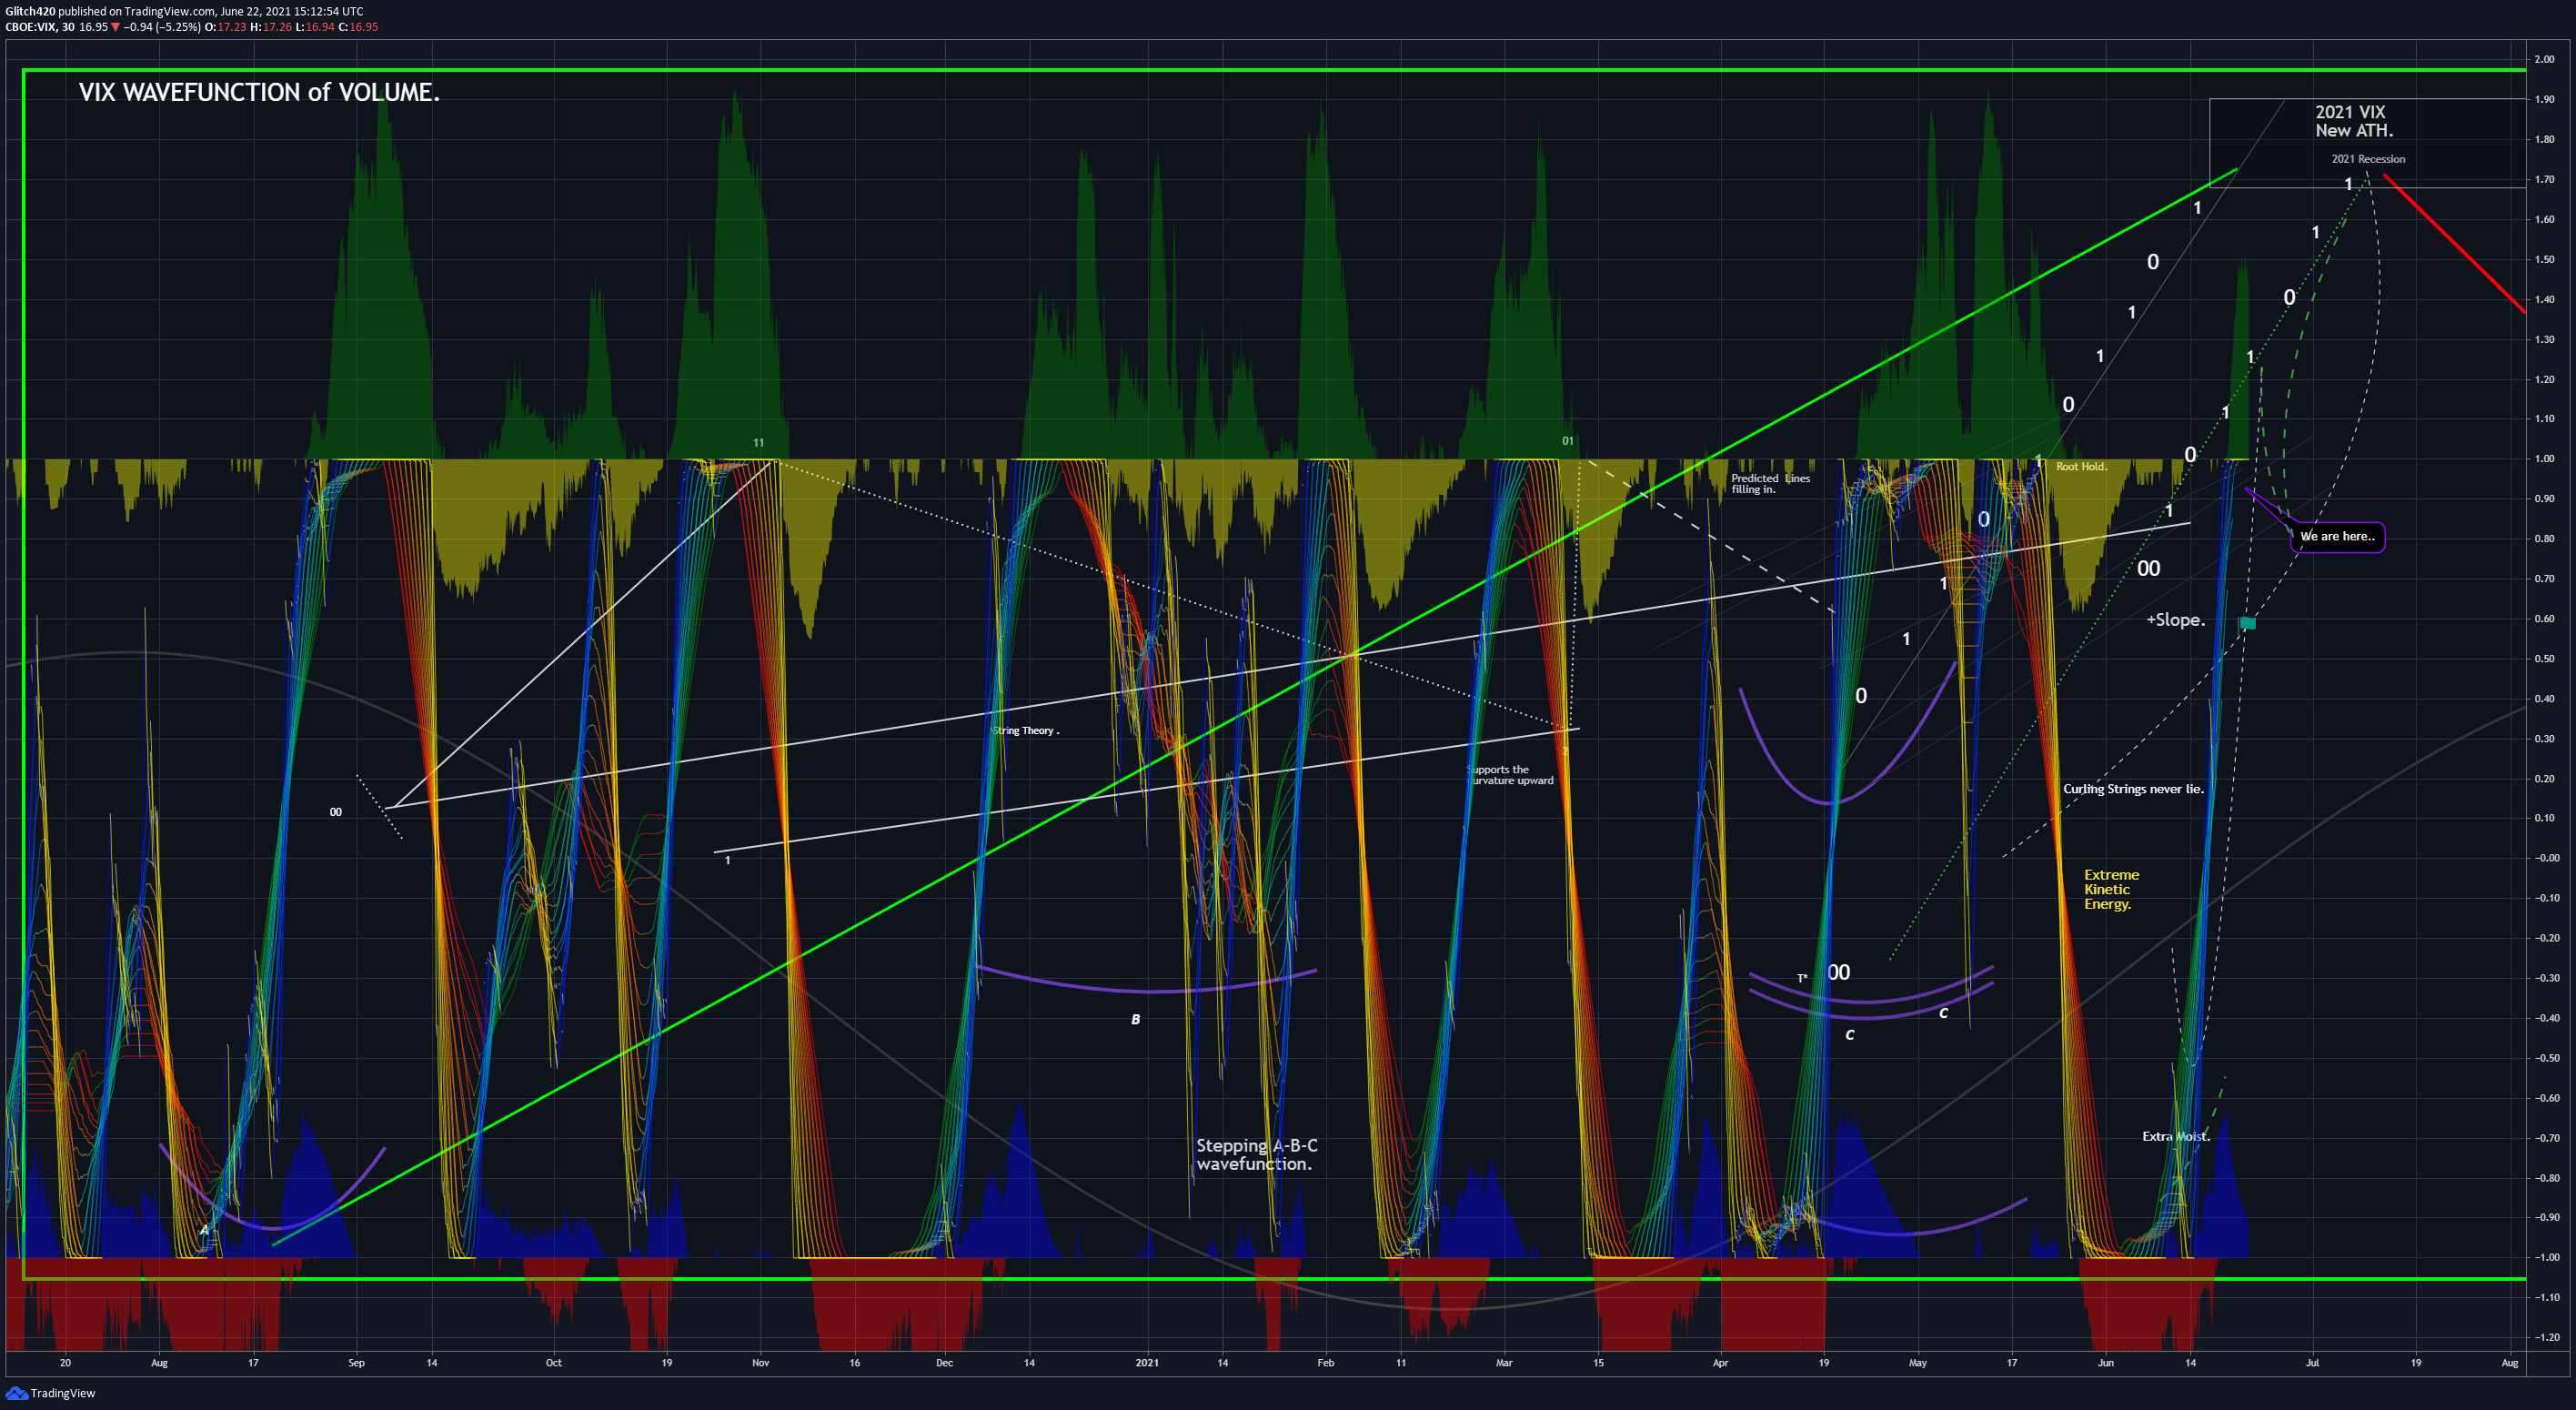Image resolution: width=2576 pixels, height=1410 pixels.
Task: Click the Root Hold. label
Action: tap(2081, 466)
